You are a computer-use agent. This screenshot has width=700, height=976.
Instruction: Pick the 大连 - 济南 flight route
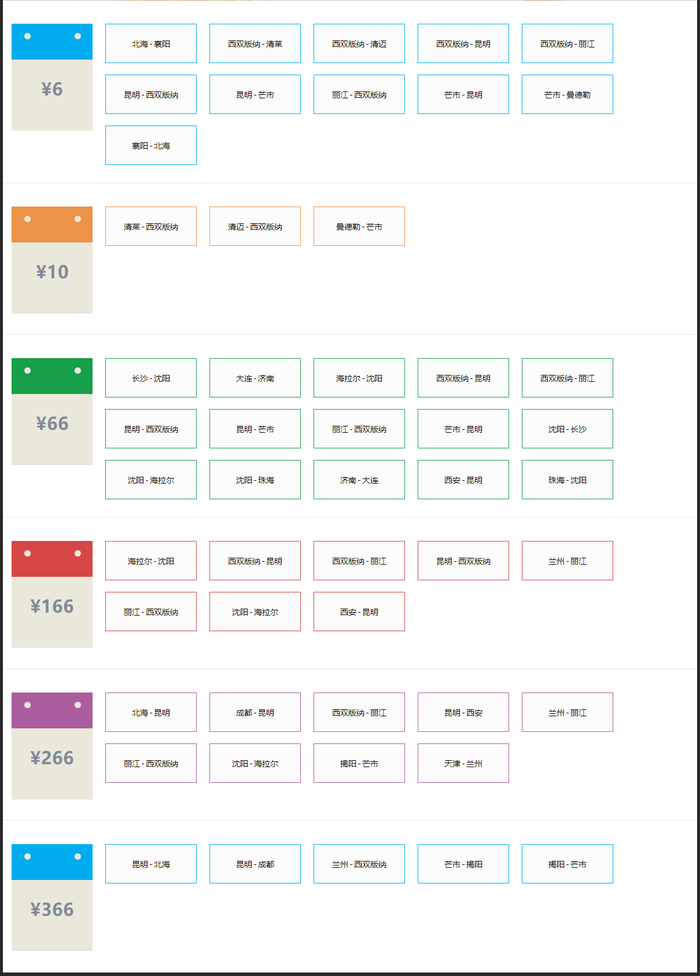point(255,379)
